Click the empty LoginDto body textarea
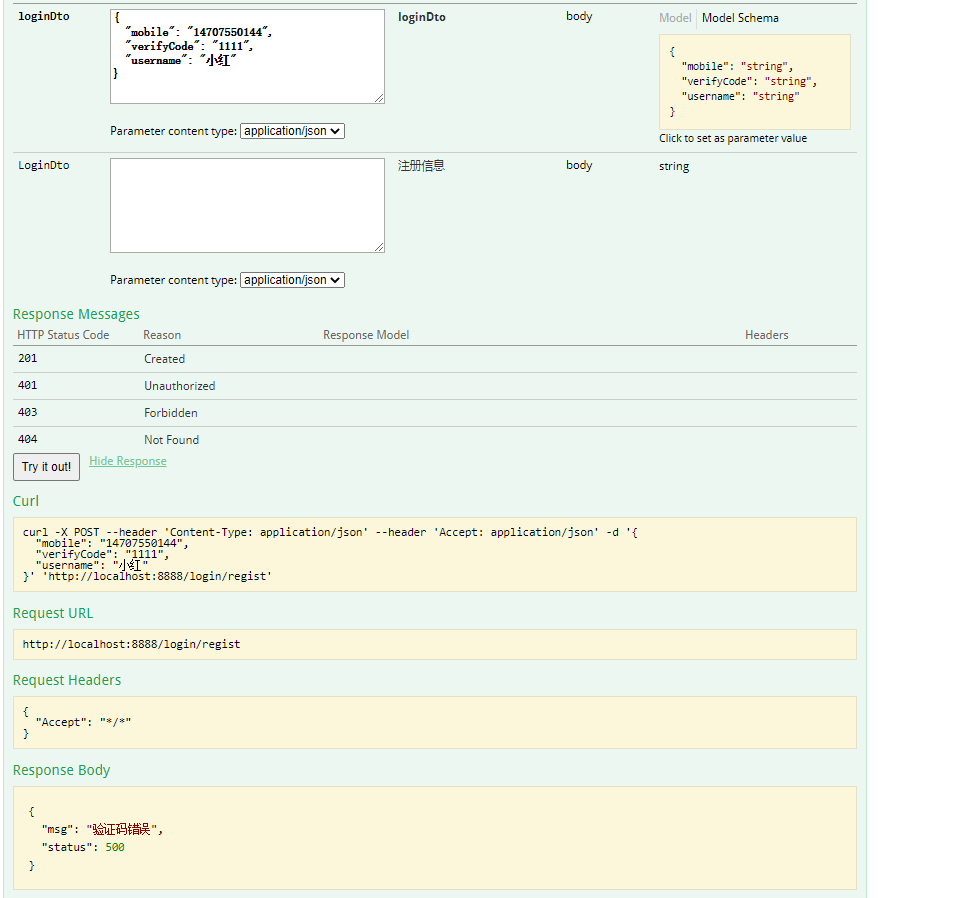The height and width of the screenshot is (898, 965). 247,206
